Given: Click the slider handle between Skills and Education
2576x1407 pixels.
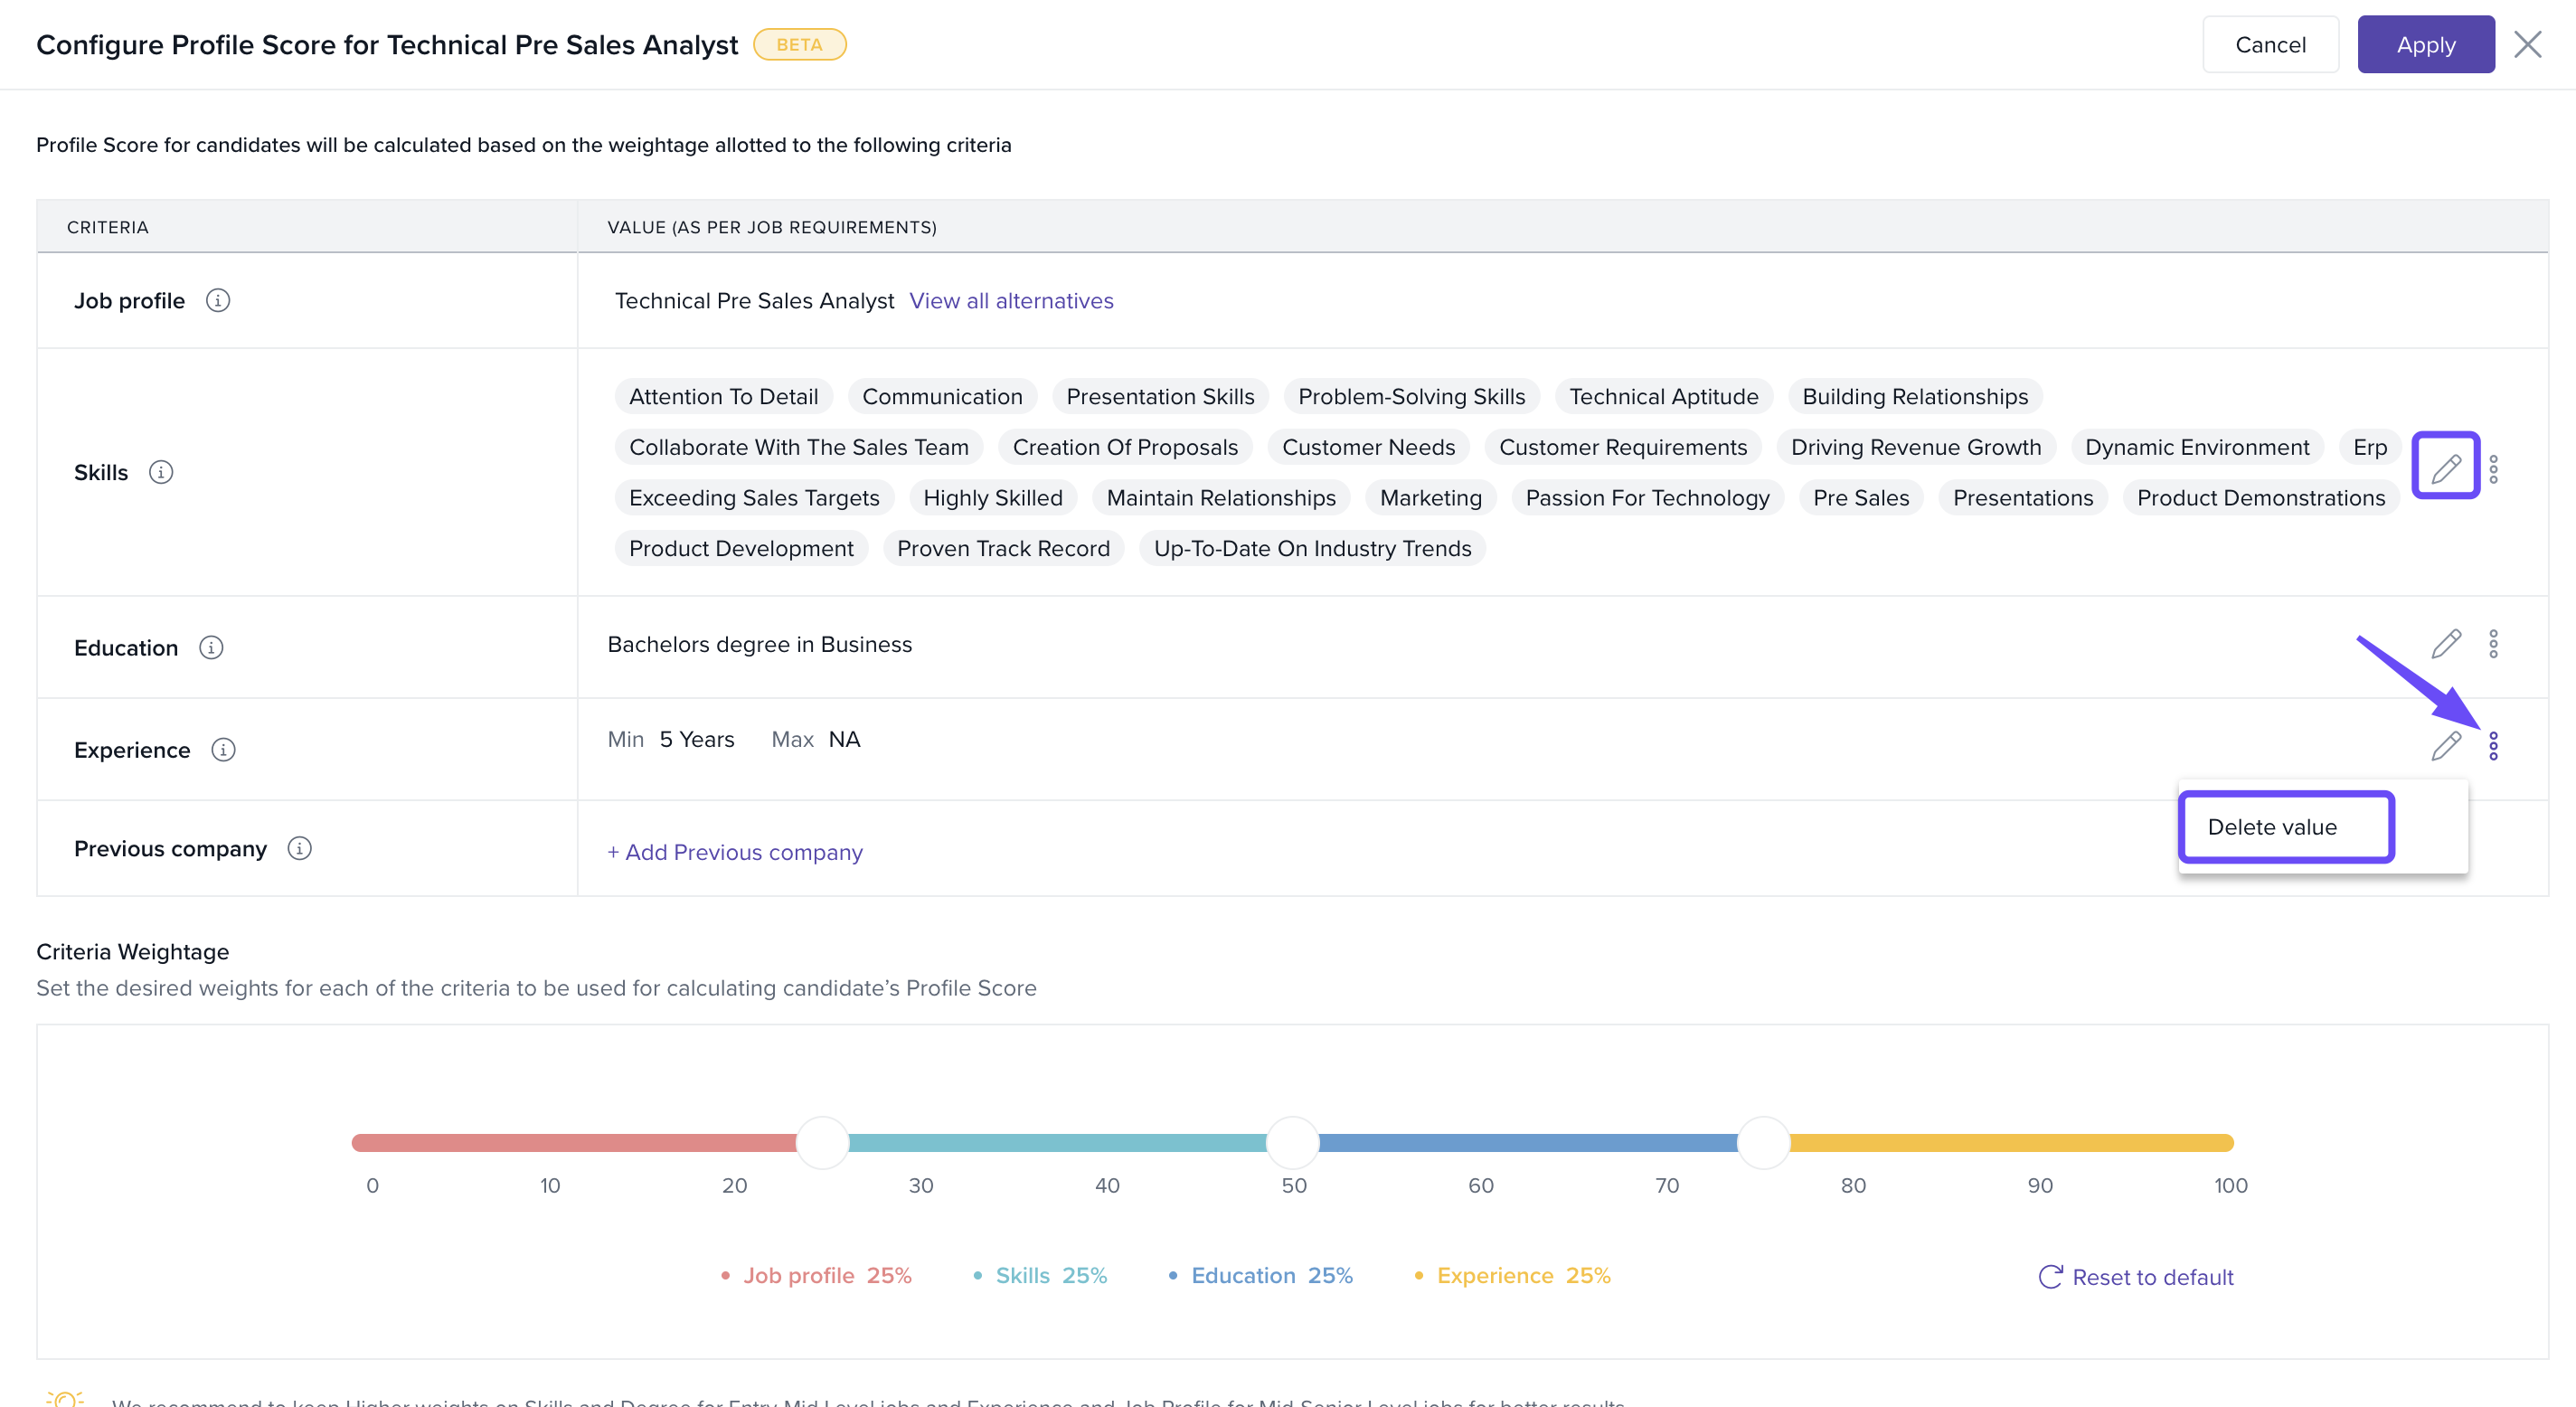Looking at the screenshot, I should 1292,1143.
